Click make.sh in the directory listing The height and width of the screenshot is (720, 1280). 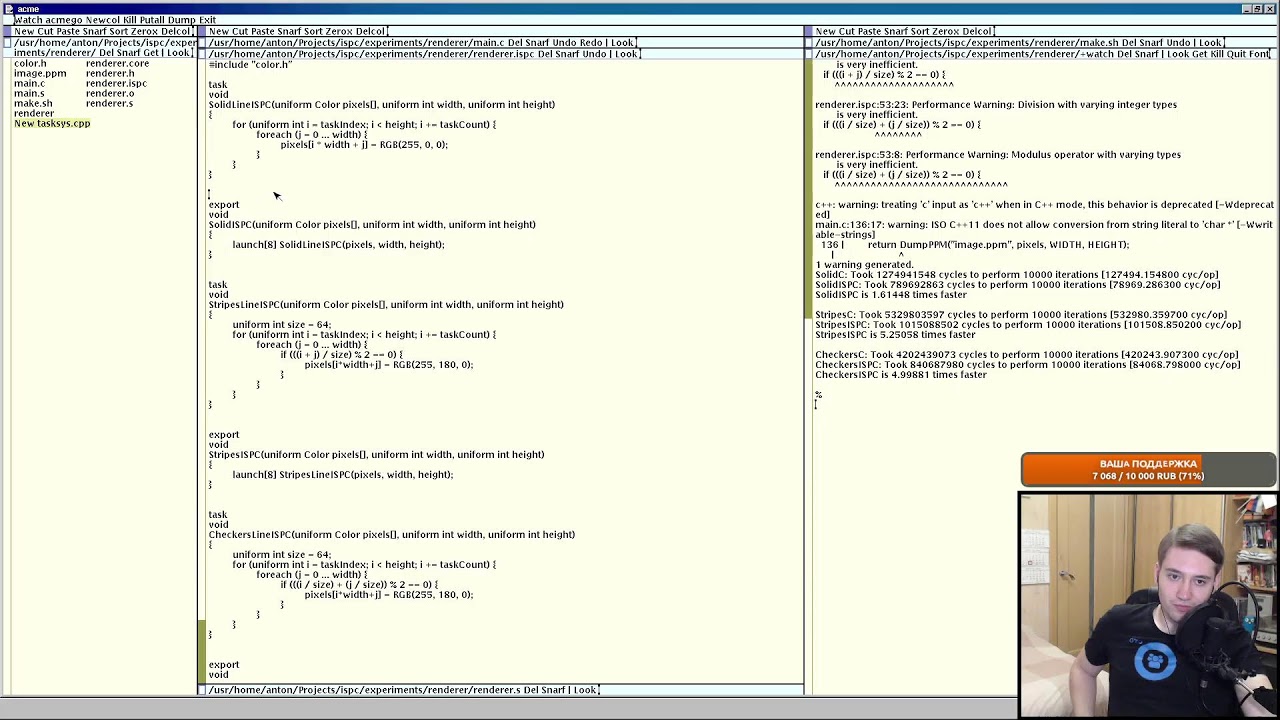point(33,104)
